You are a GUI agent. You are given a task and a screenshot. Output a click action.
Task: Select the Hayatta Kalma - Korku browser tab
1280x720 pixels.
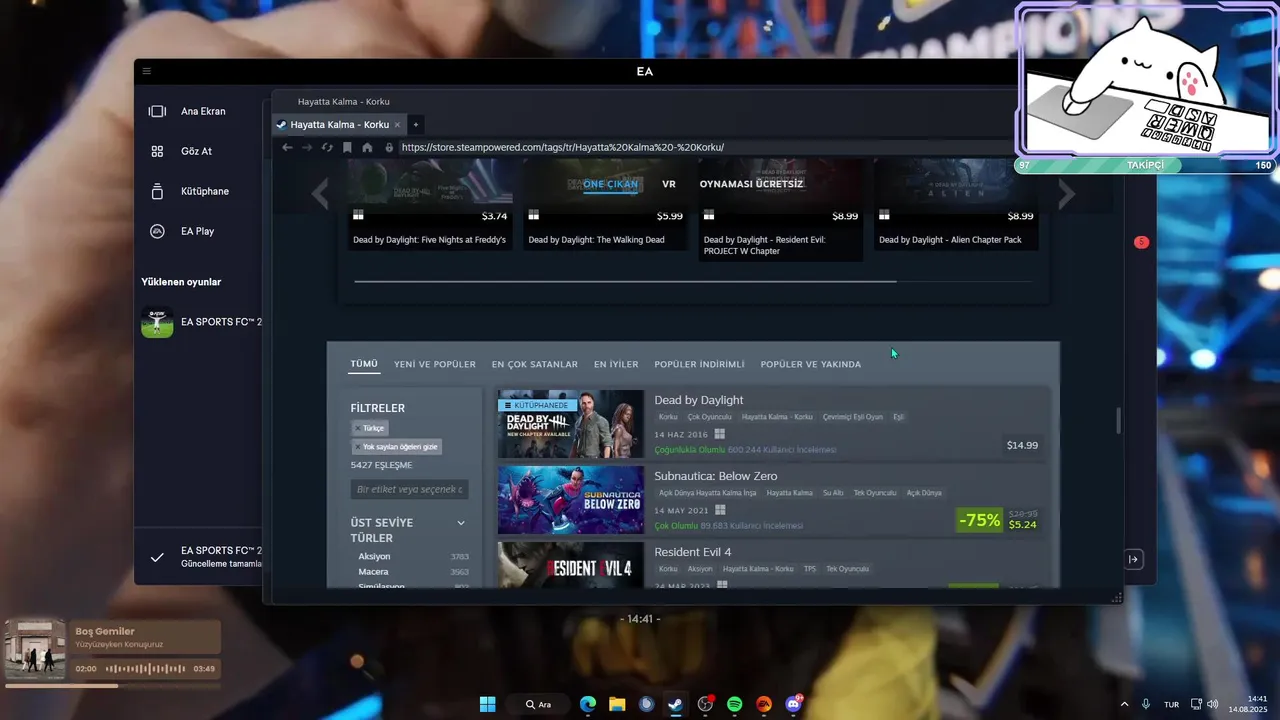(x=338, y=125)
